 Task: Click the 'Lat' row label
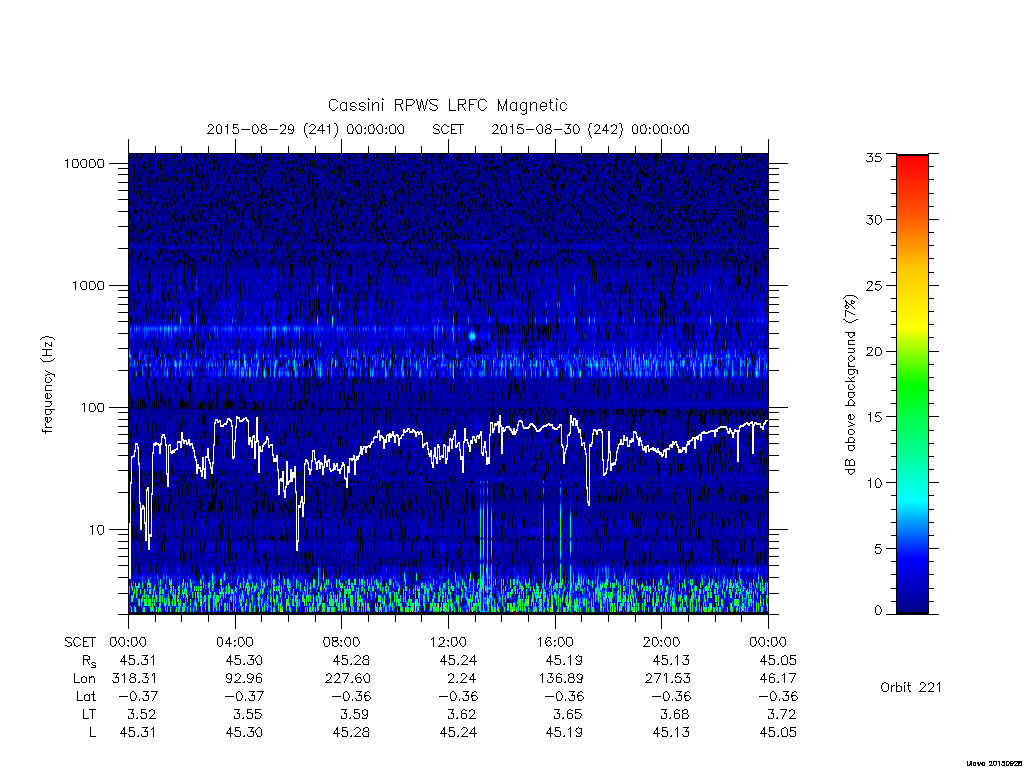pyautogui.click(x=86, y=696)
